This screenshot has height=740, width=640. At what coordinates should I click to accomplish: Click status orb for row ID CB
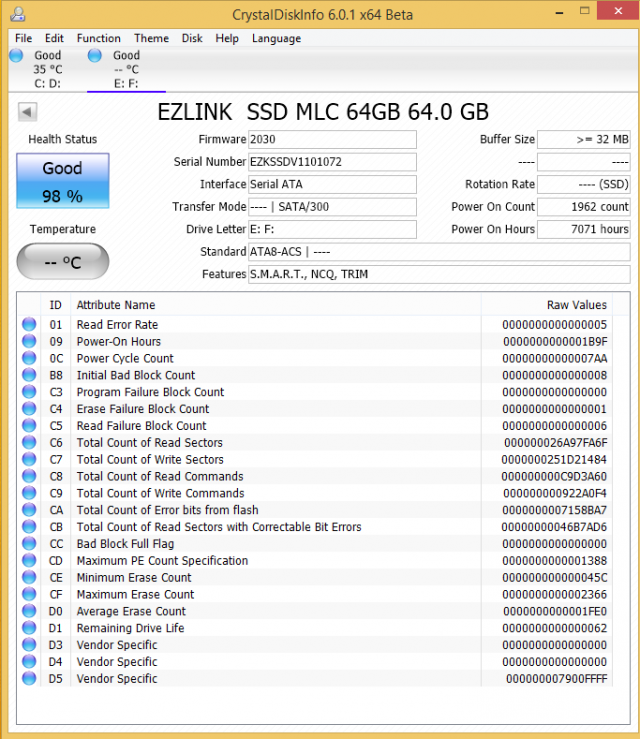point(29,527)
